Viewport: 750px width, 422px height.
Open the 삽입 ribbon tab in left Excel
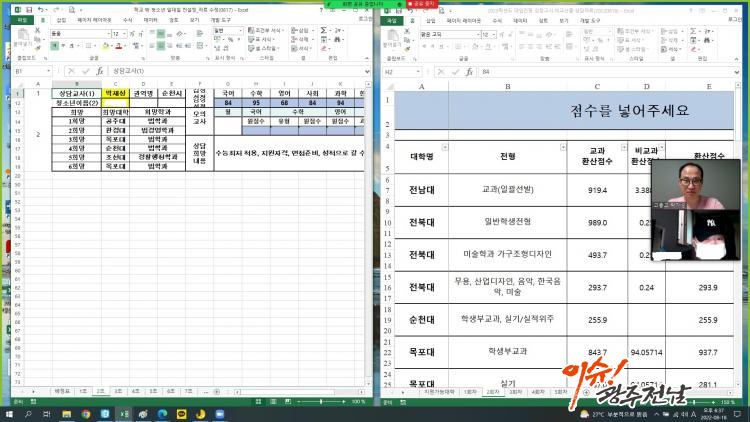pyautogui.click(x=62, y=19)
